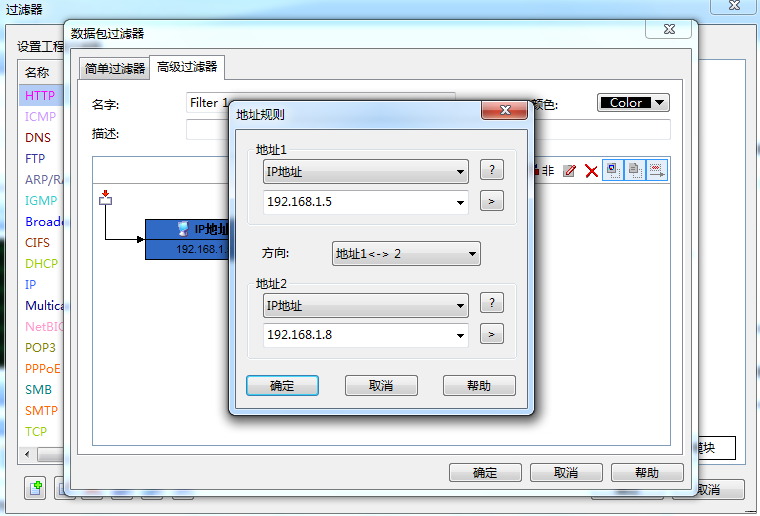The width and height of the screenshot is (760, 516).
Task: Open the 方向 direction dropdown
Action: [406, 253]
